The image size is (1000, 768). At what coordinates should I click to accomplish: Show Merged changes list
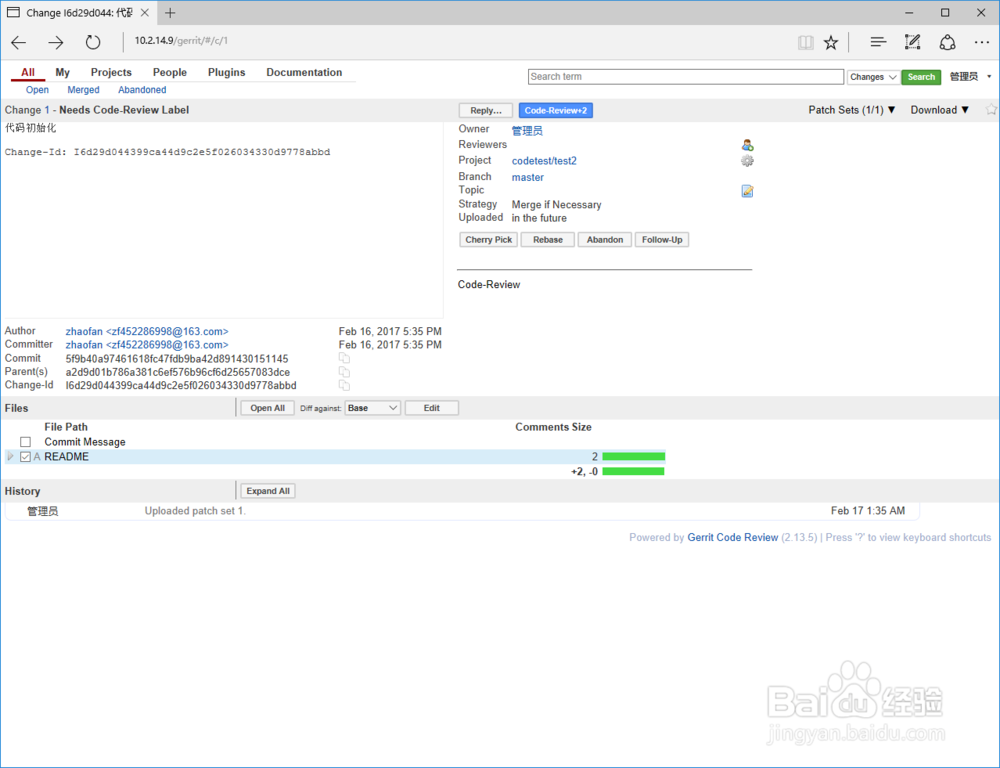[x=84, y=90]
